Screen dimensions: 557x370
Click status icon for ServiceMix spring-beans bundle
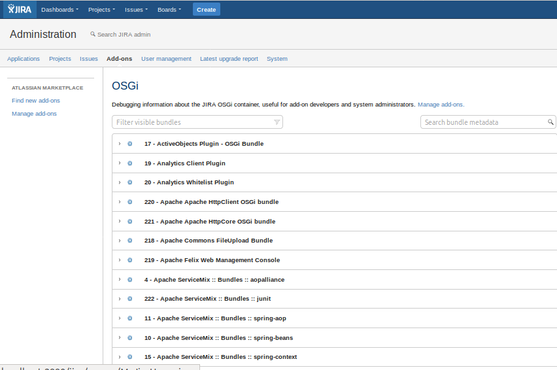pos(130,338)
